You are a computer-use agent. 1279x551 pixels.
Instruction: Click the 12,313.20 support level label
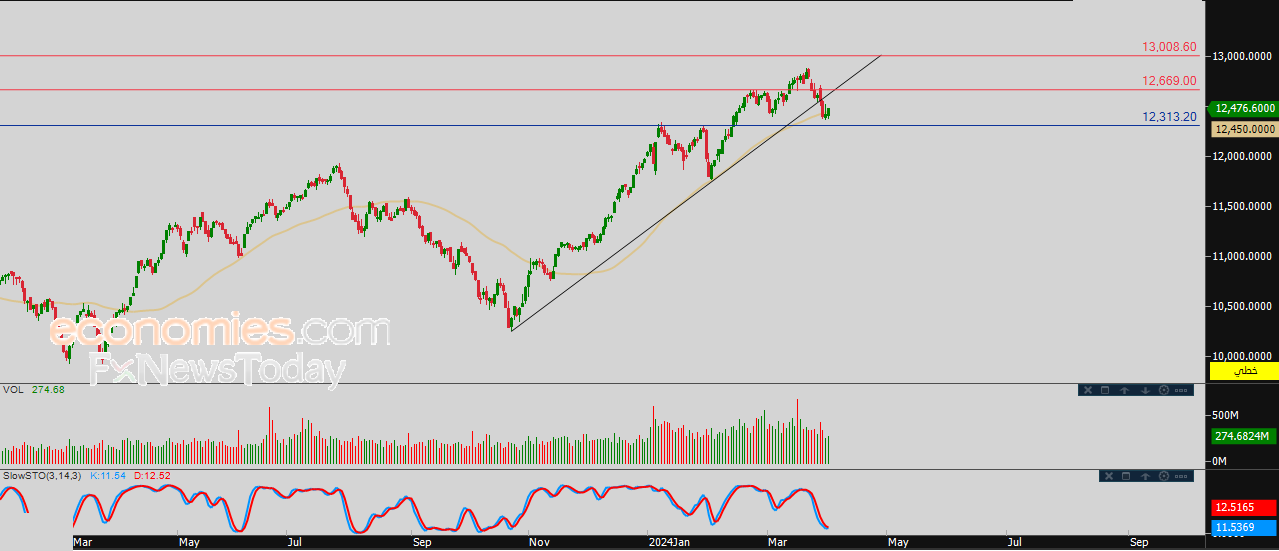click(x=1170, y=117)
